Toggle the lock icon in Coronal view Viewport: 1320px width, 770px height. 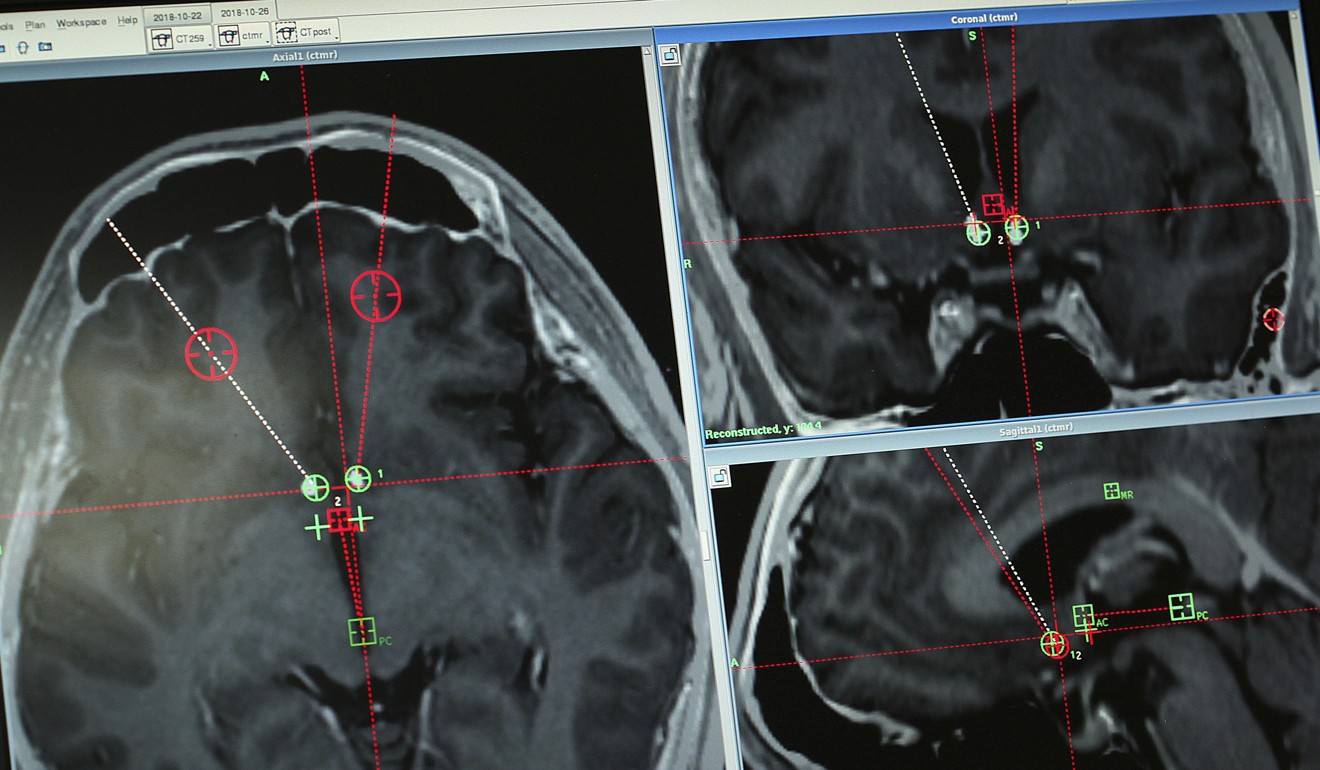[x=669, y=55]
